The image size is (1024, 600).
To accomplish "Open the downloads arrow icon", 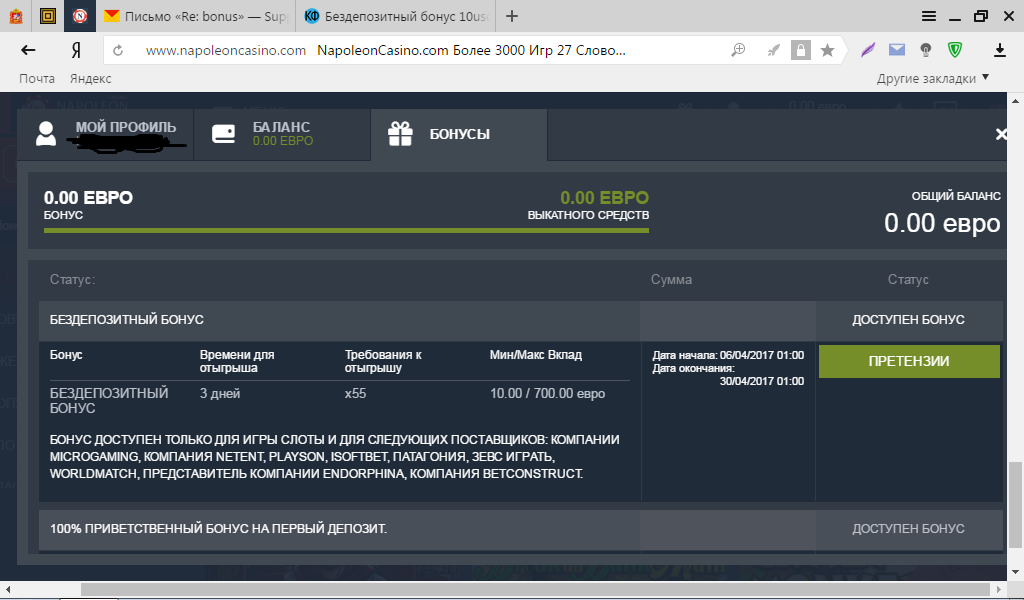I will point(999,50).
